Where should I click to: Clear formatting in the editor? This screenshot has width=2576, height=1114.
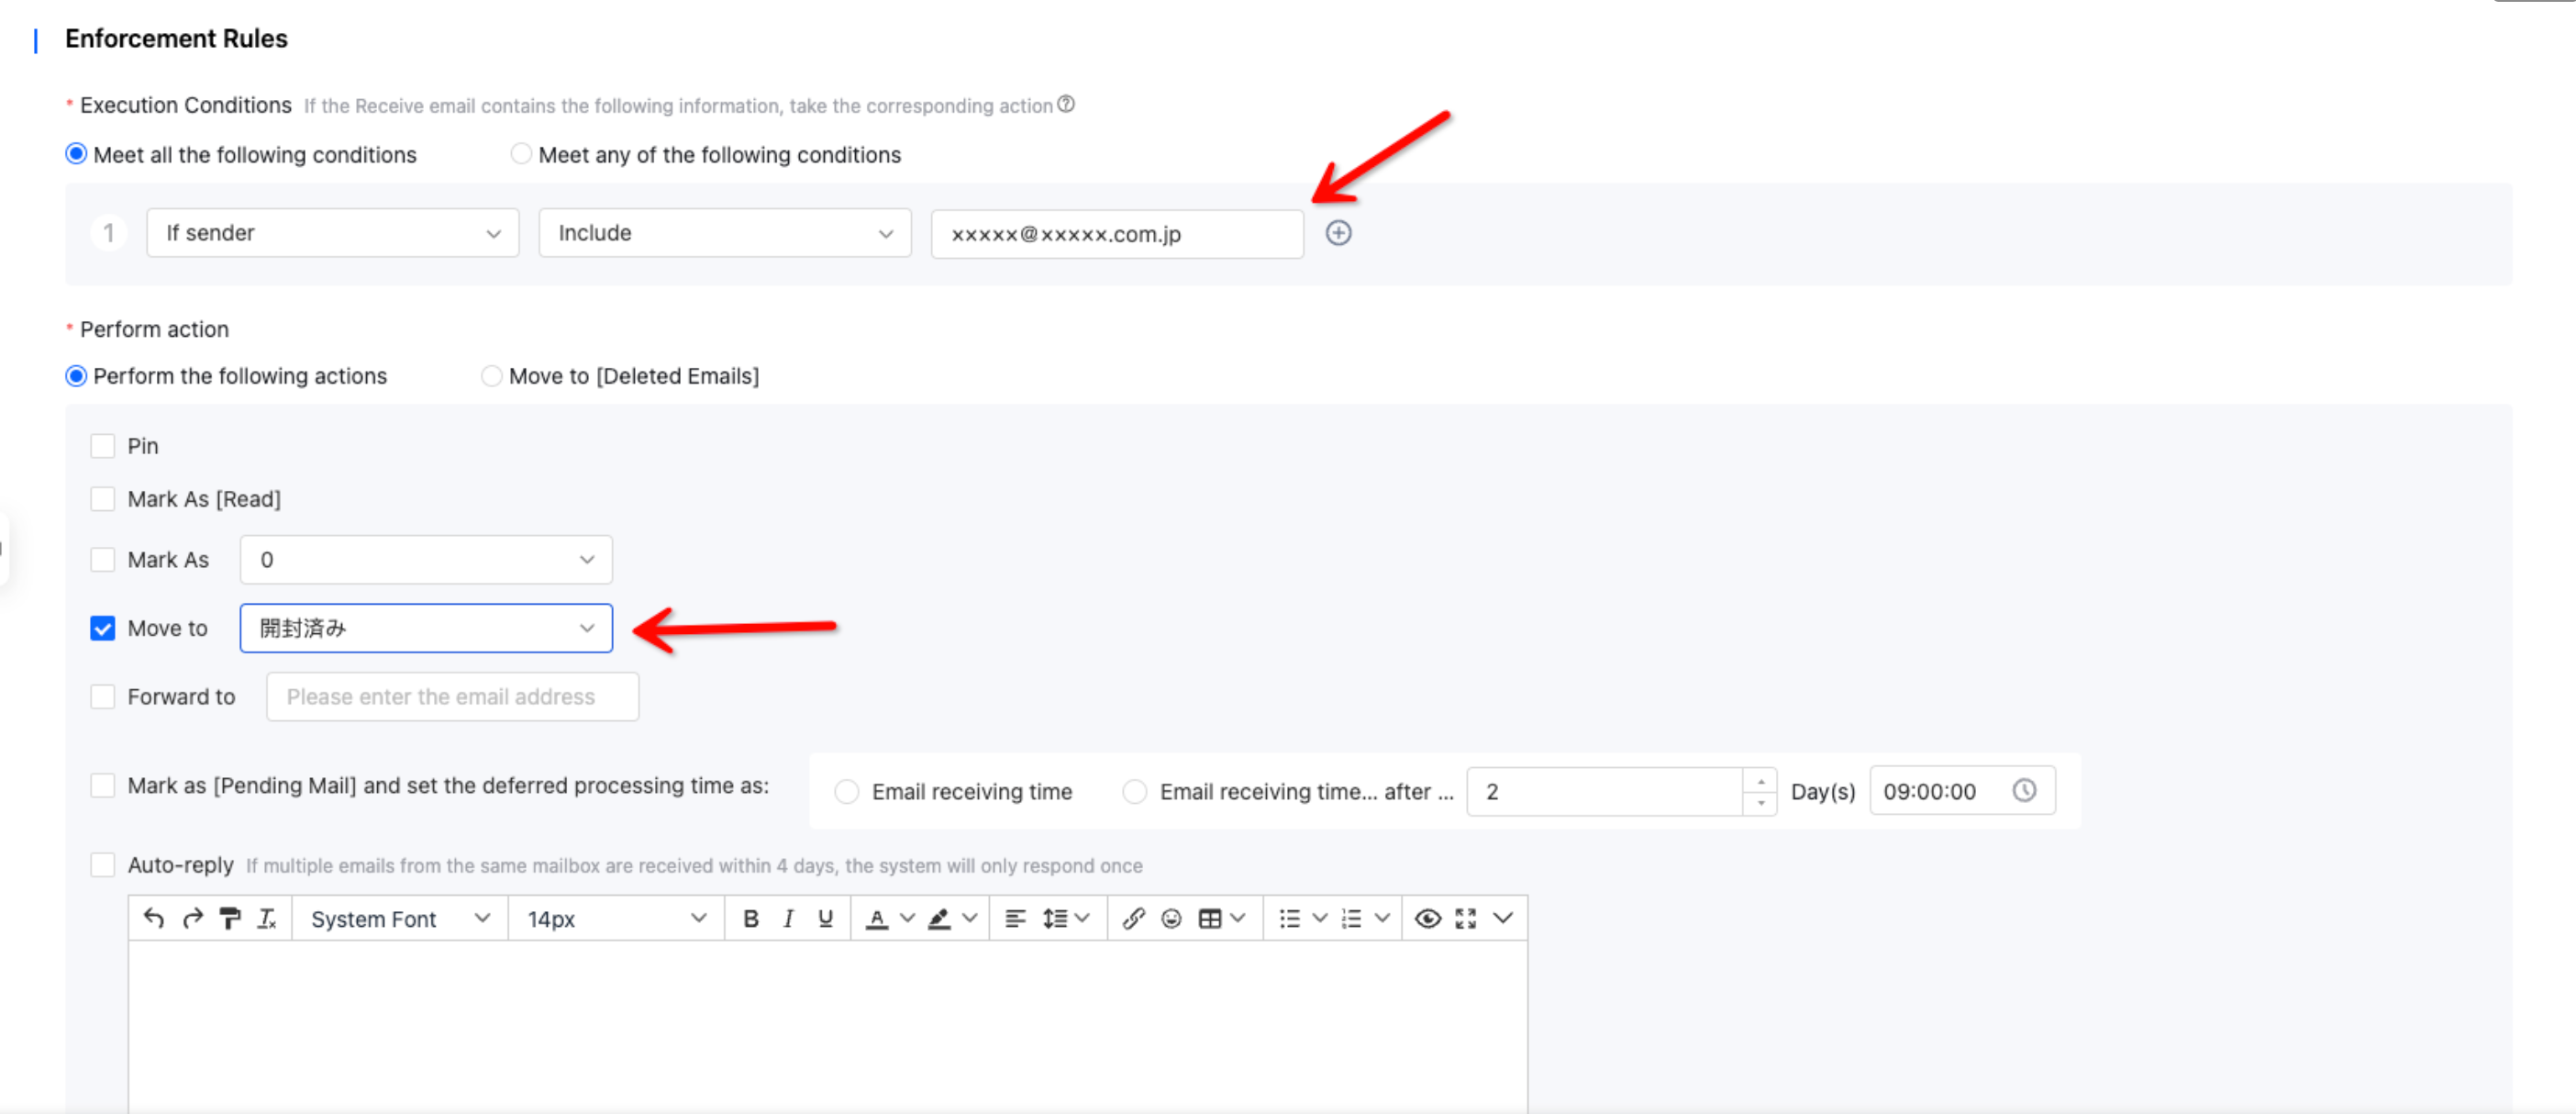(x=267, y=918)
